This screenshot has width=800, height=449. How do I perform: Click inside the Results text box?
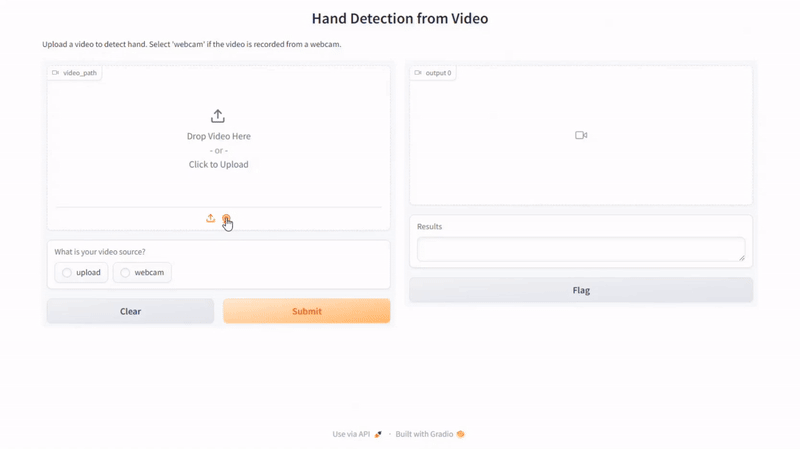[581, 250]
